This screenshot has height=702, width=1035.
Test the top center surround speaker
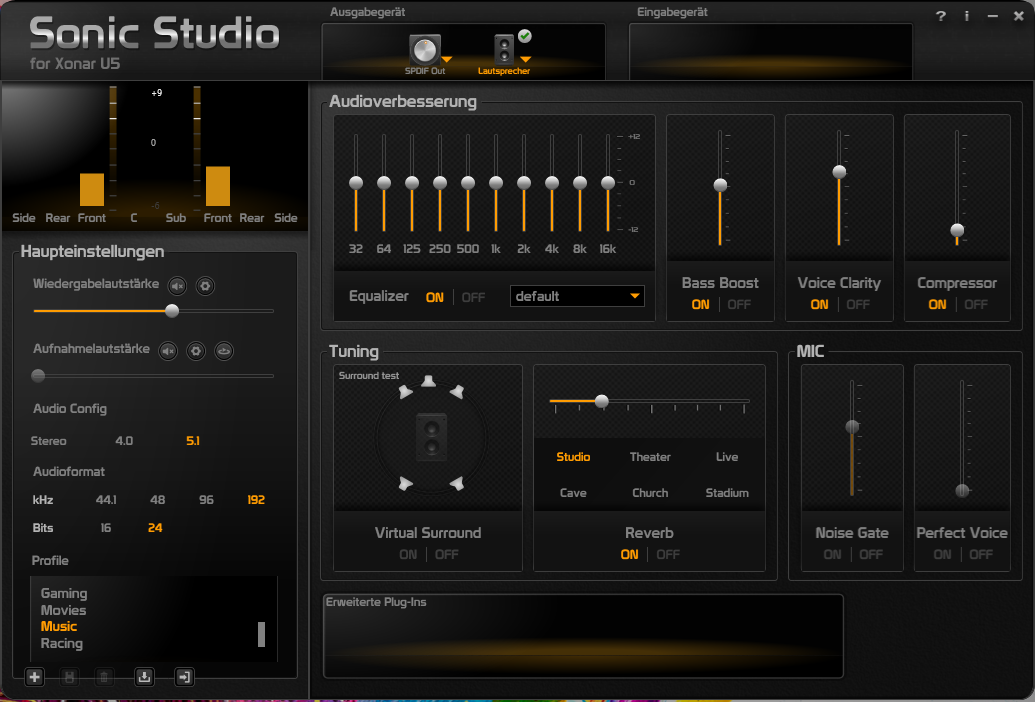point(429,381)
